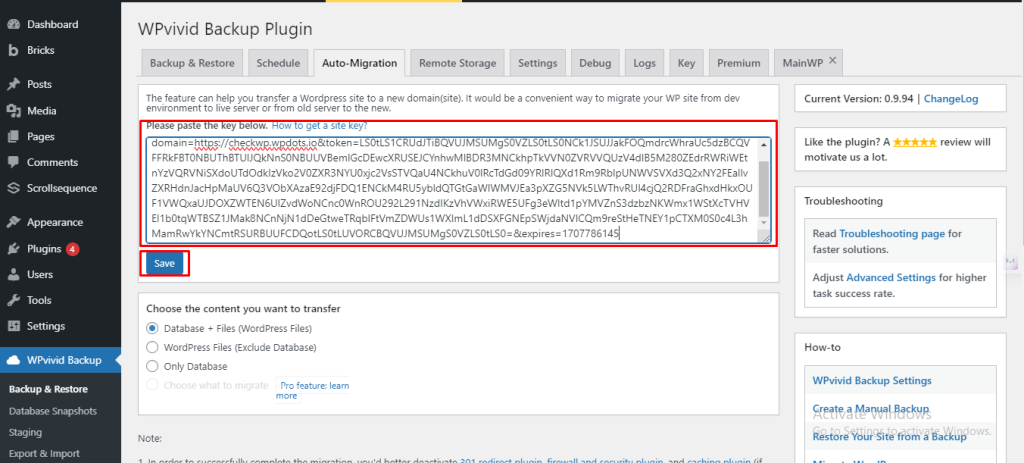Open the Troubleshooting page link
Viewport: 1024px width, 463px height.
pyautogui.click(x=892, y=233)
